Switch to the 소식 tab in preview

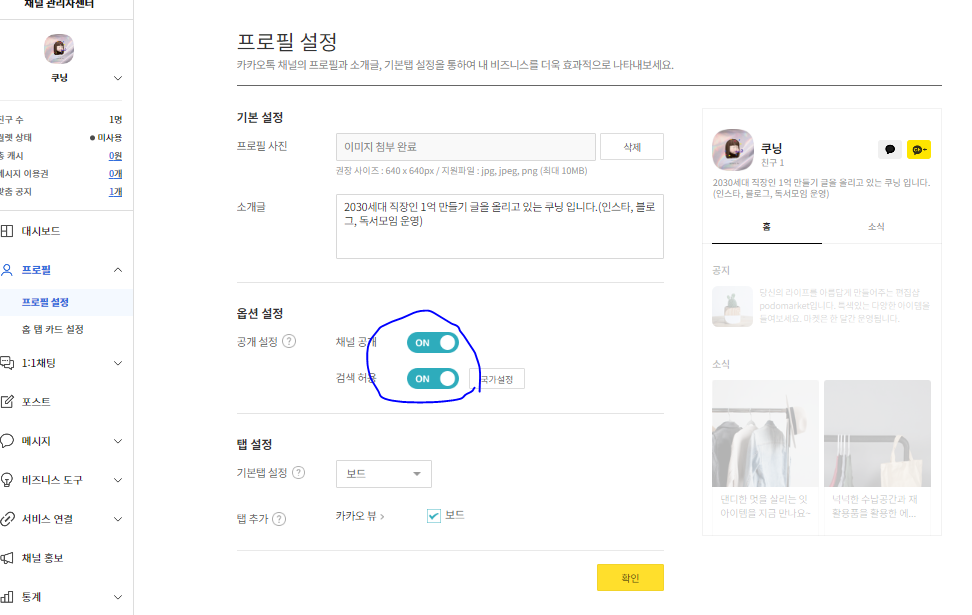pos(876,227)
